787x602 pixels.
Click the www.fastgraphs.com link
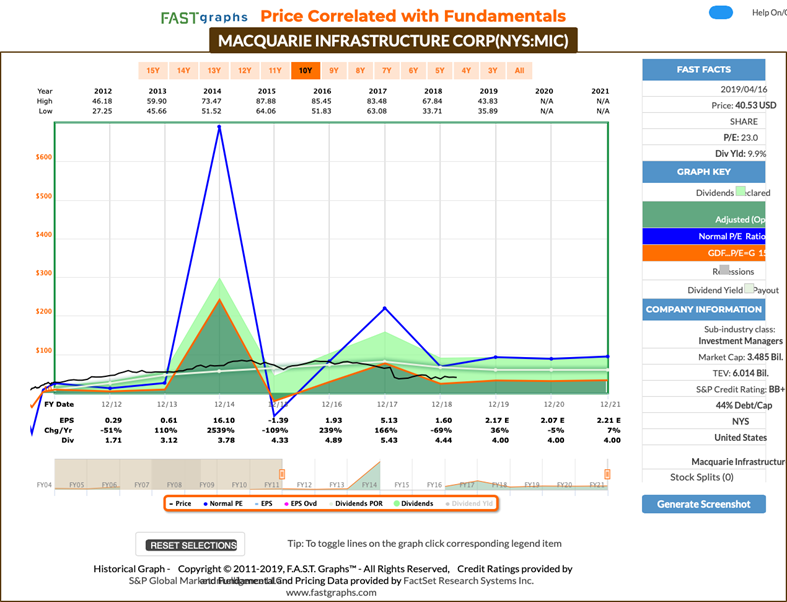pos(331,592)
